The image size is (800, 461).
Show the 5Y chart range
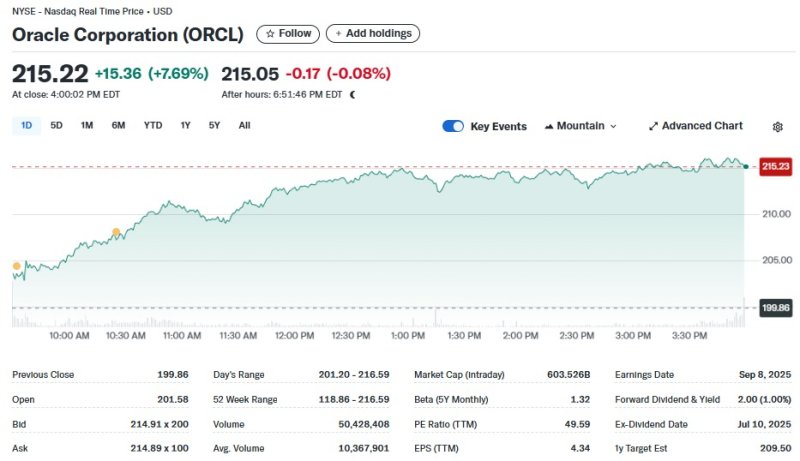point(214,125)
